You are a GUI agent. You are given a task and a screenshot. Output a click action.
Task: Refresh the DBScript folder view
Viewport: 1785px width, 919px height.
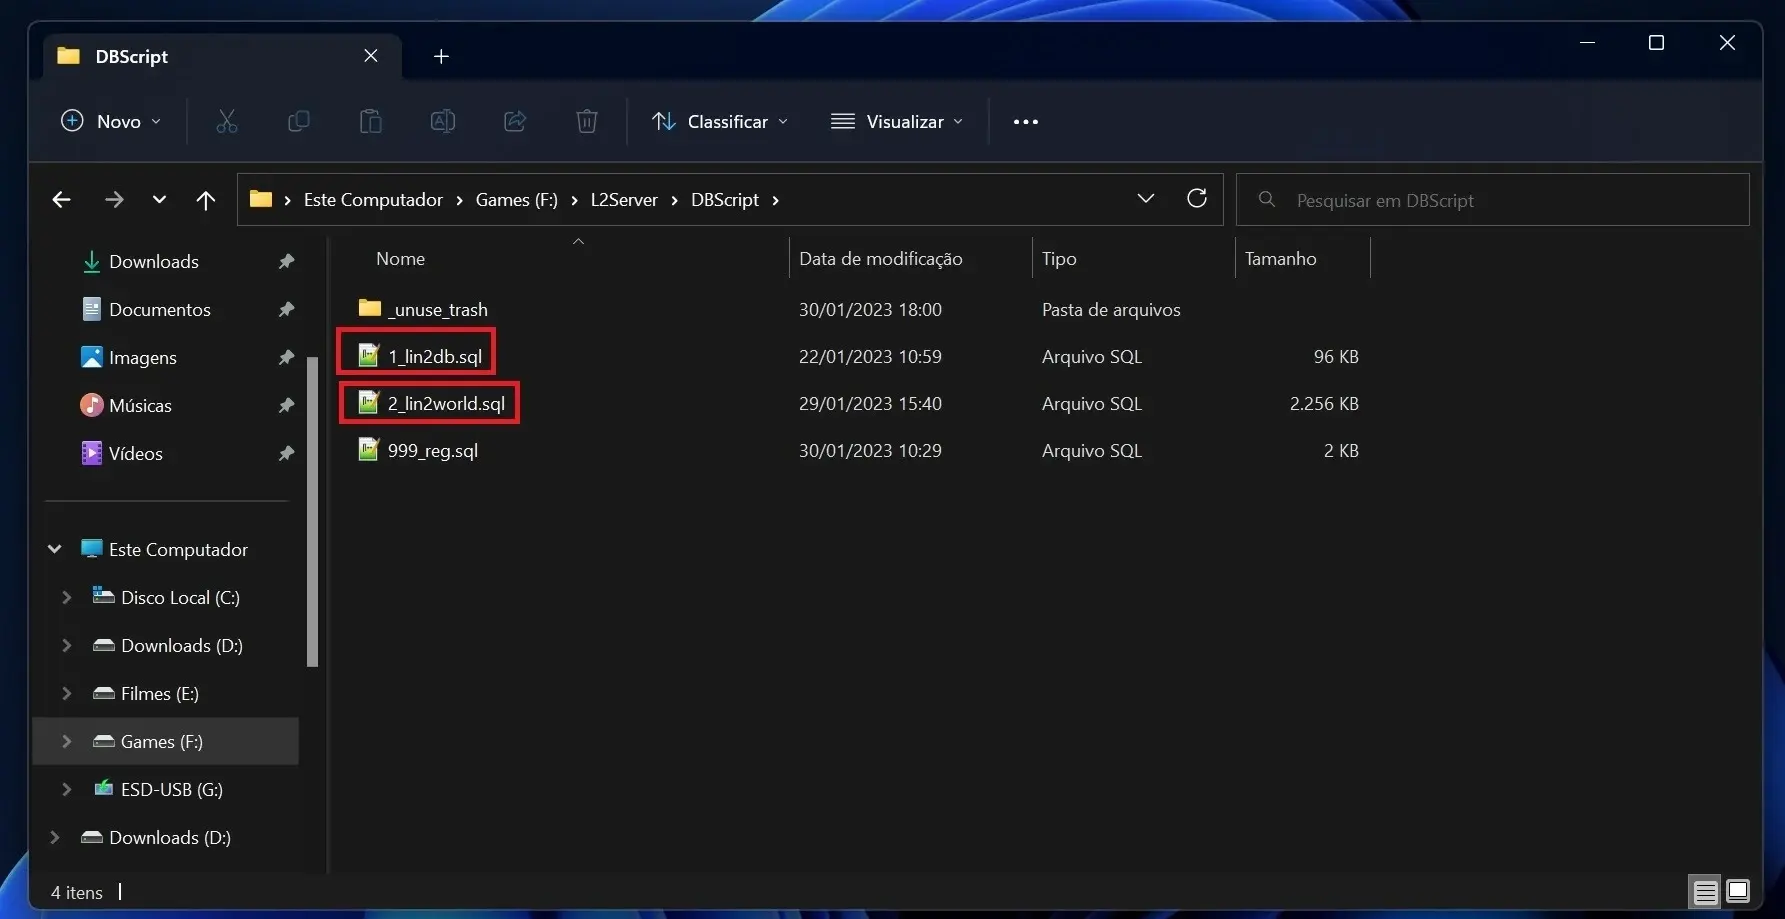tap(1196, 198)
